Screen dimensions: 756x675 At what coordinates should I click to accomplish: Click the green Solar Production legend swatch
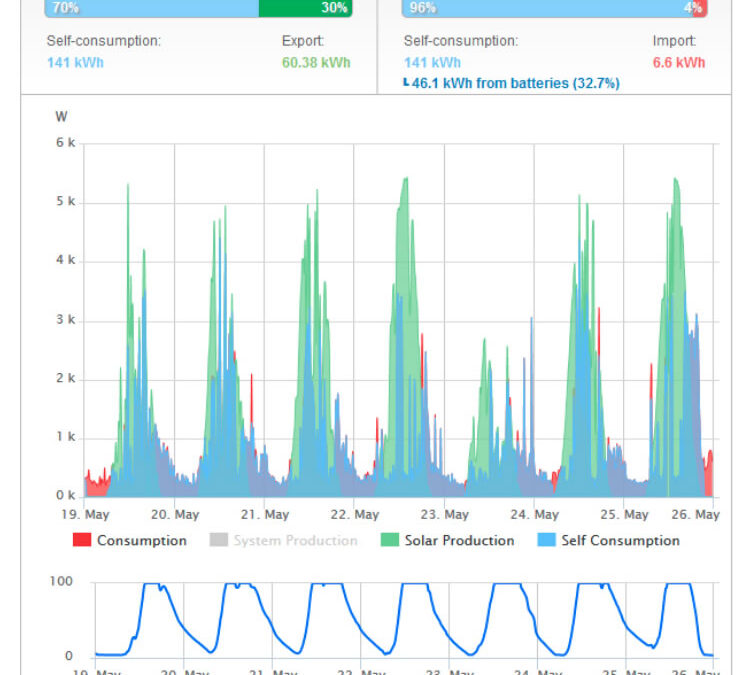(x=390, y=541)
